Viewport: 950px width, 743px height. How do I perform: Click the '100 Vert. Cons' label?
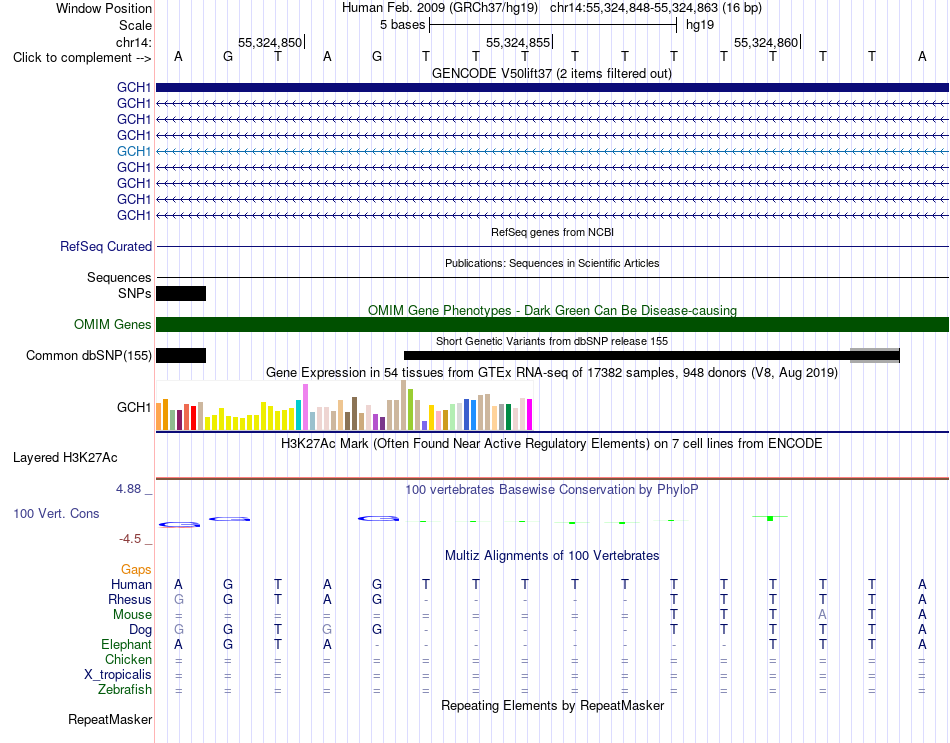[x=56, y=514]
